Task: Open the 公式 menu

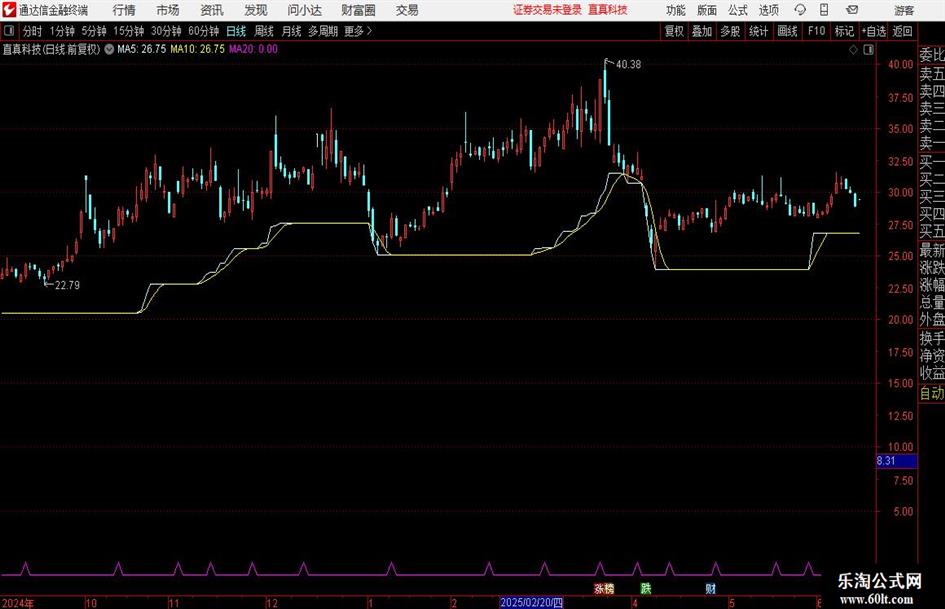Action: [x=738, y=10]
